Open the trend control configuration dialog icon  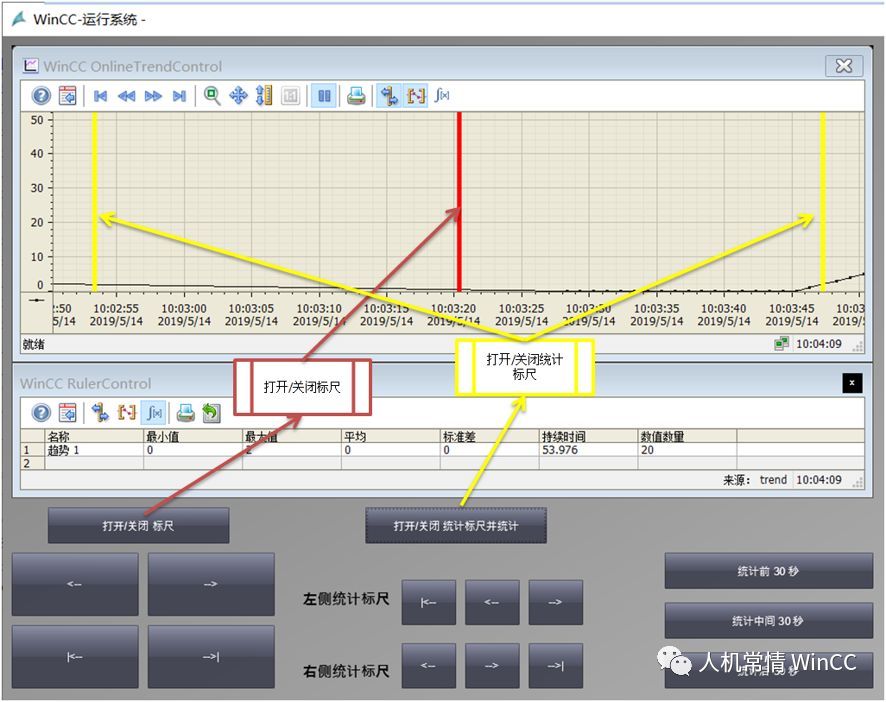[x=67, y=96]
